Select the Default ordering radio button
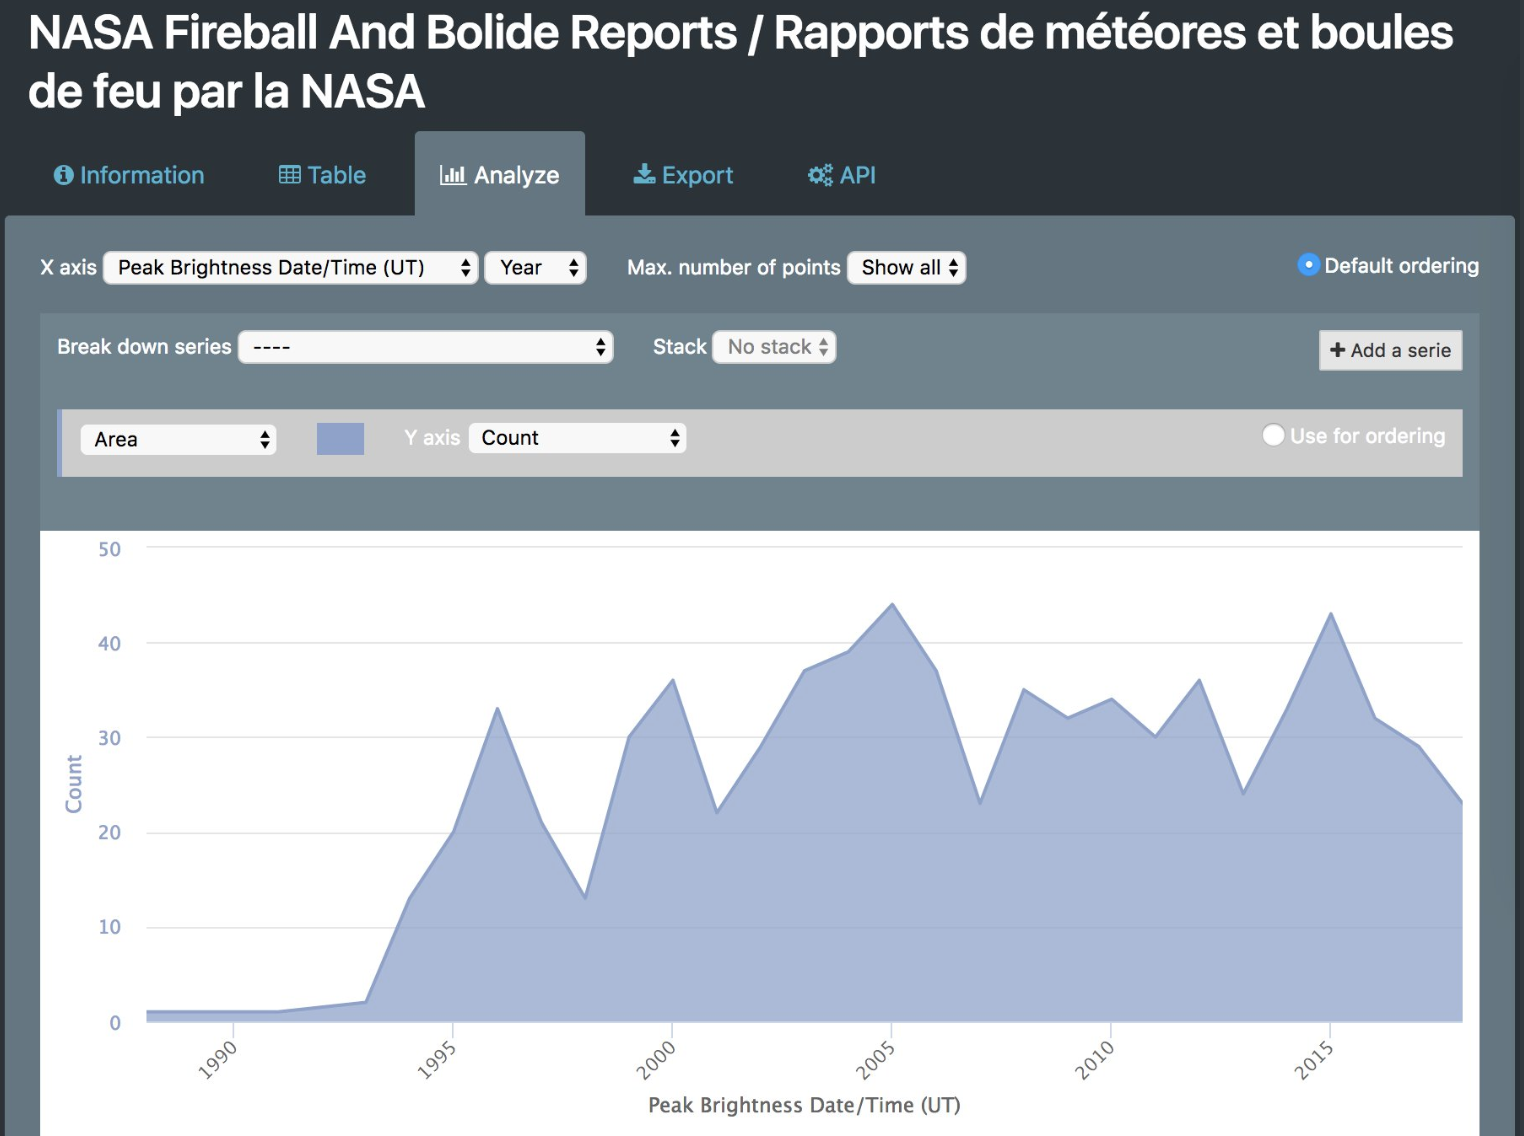1524x1136 pixels. coord(1308,265)
